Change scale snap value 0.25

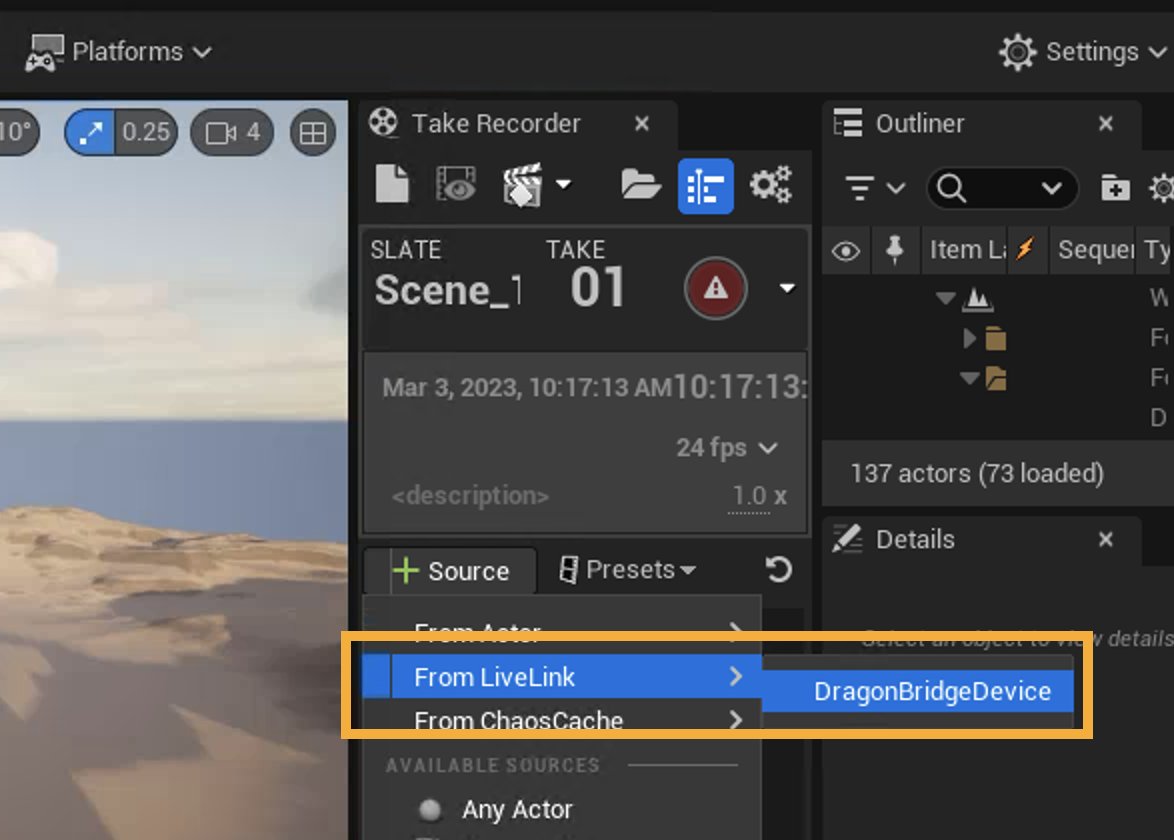coord(146,133)
